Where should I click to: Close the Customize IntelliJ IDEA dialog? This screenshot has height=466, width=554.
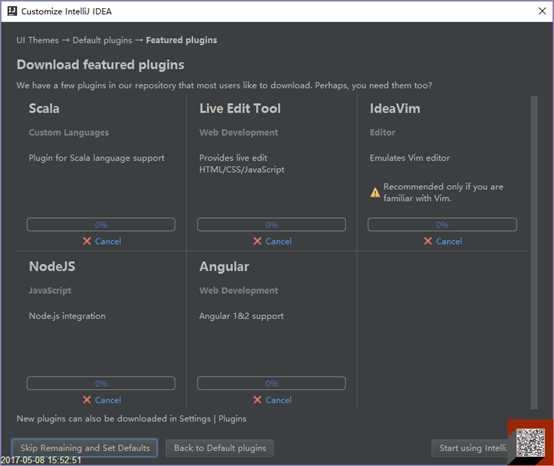tap(542, 11)
